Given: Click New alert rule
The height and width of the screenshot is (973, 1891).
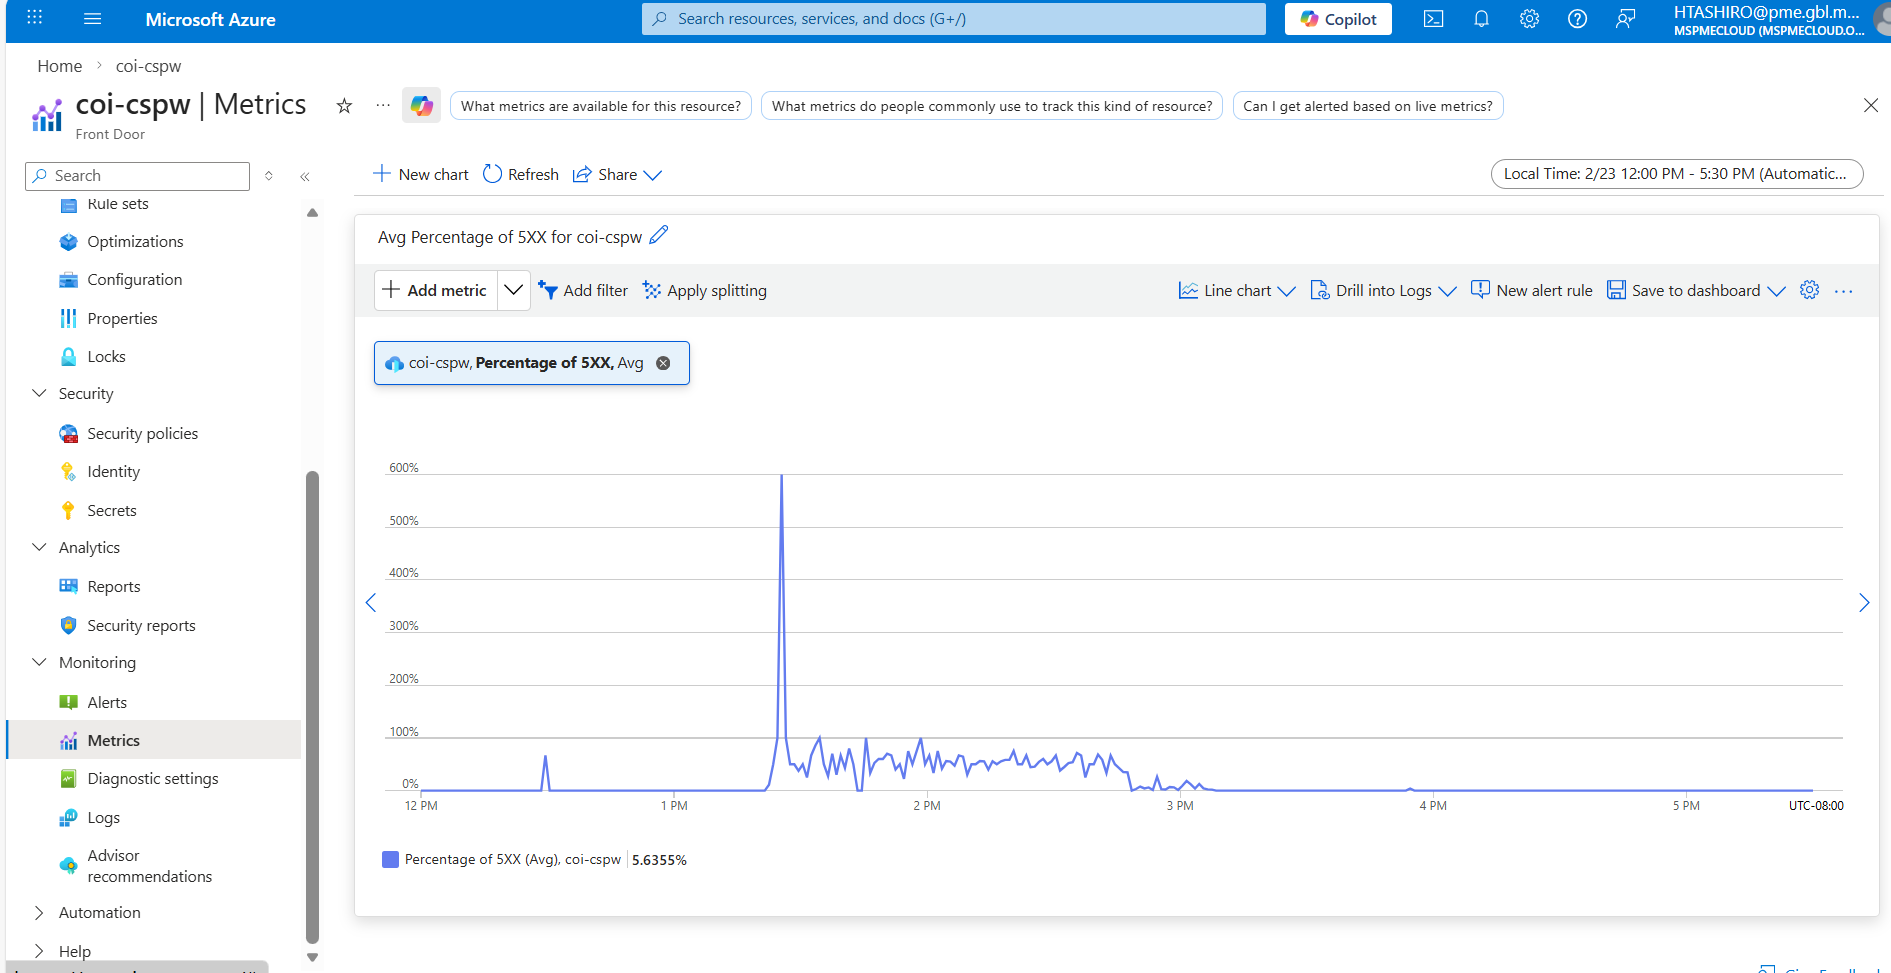Looking at the screenshot, I should (1532, 290).
